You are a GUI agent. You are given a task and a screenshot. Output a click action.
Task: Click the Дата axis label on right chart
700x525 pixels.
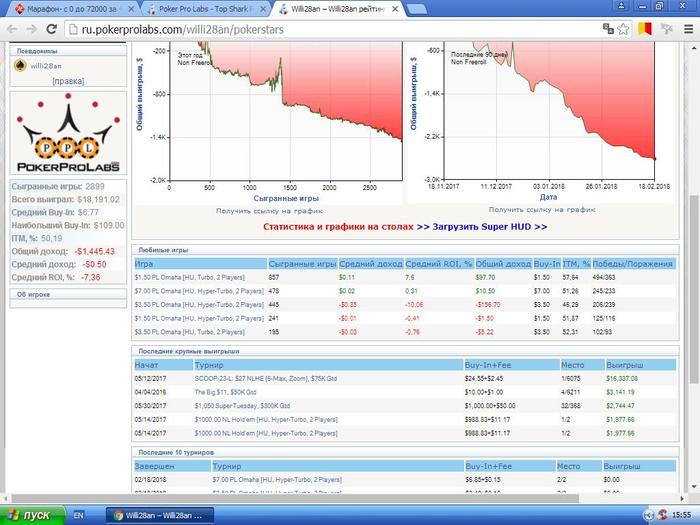point(548,197)
